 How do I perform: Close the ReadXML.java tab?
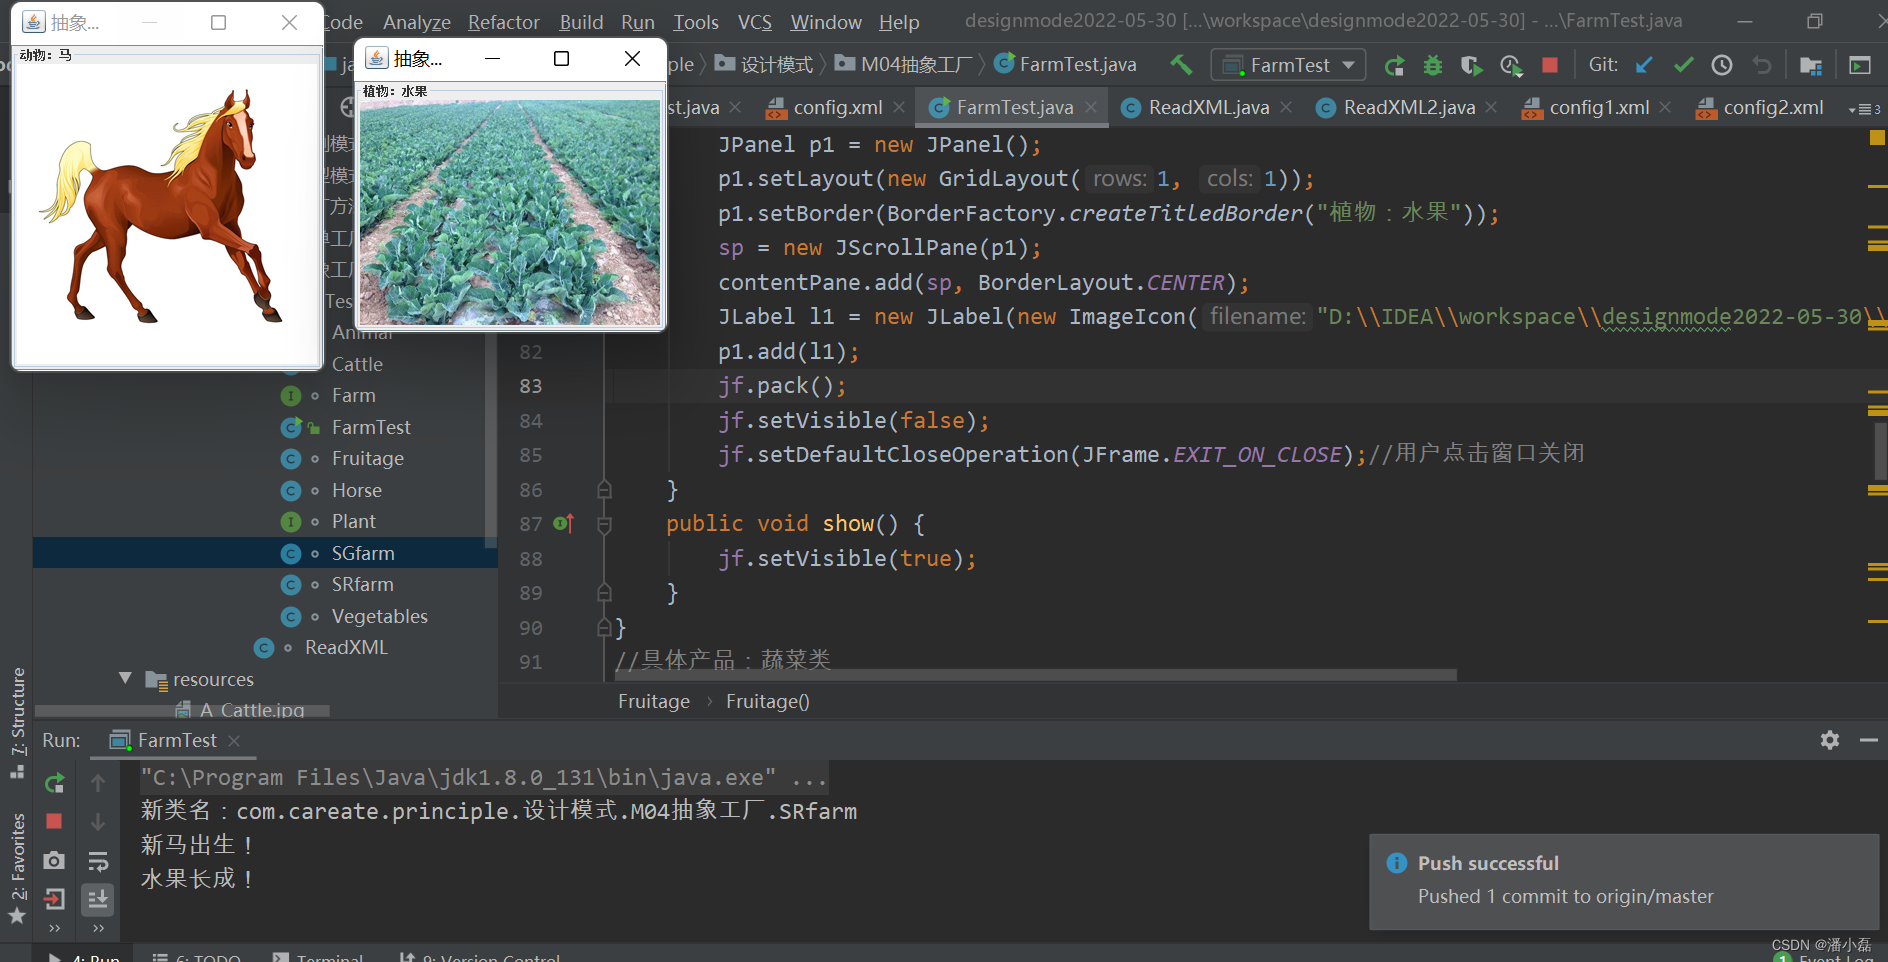click(1286, 107)
